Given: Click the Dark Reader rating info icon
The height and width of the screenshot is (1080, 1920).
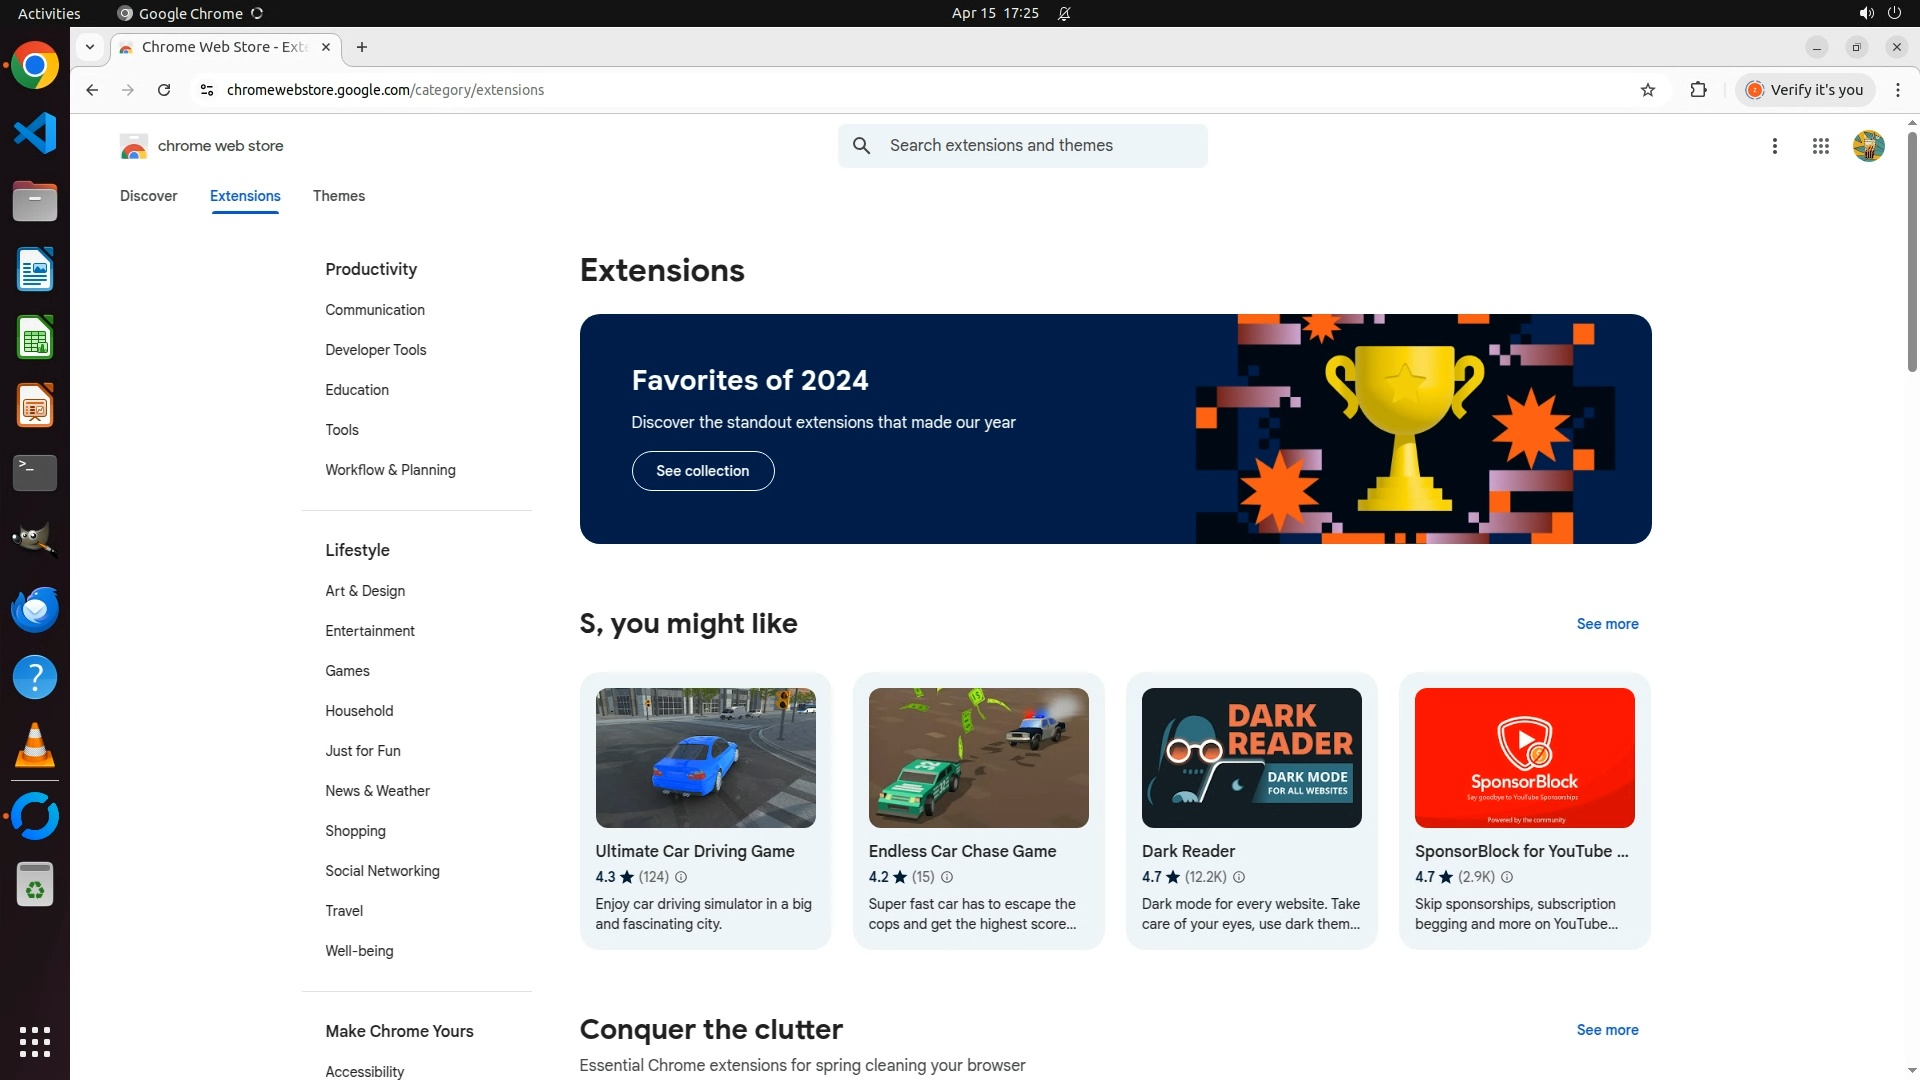Looking at the screenshot, I should pos(1239,877).
